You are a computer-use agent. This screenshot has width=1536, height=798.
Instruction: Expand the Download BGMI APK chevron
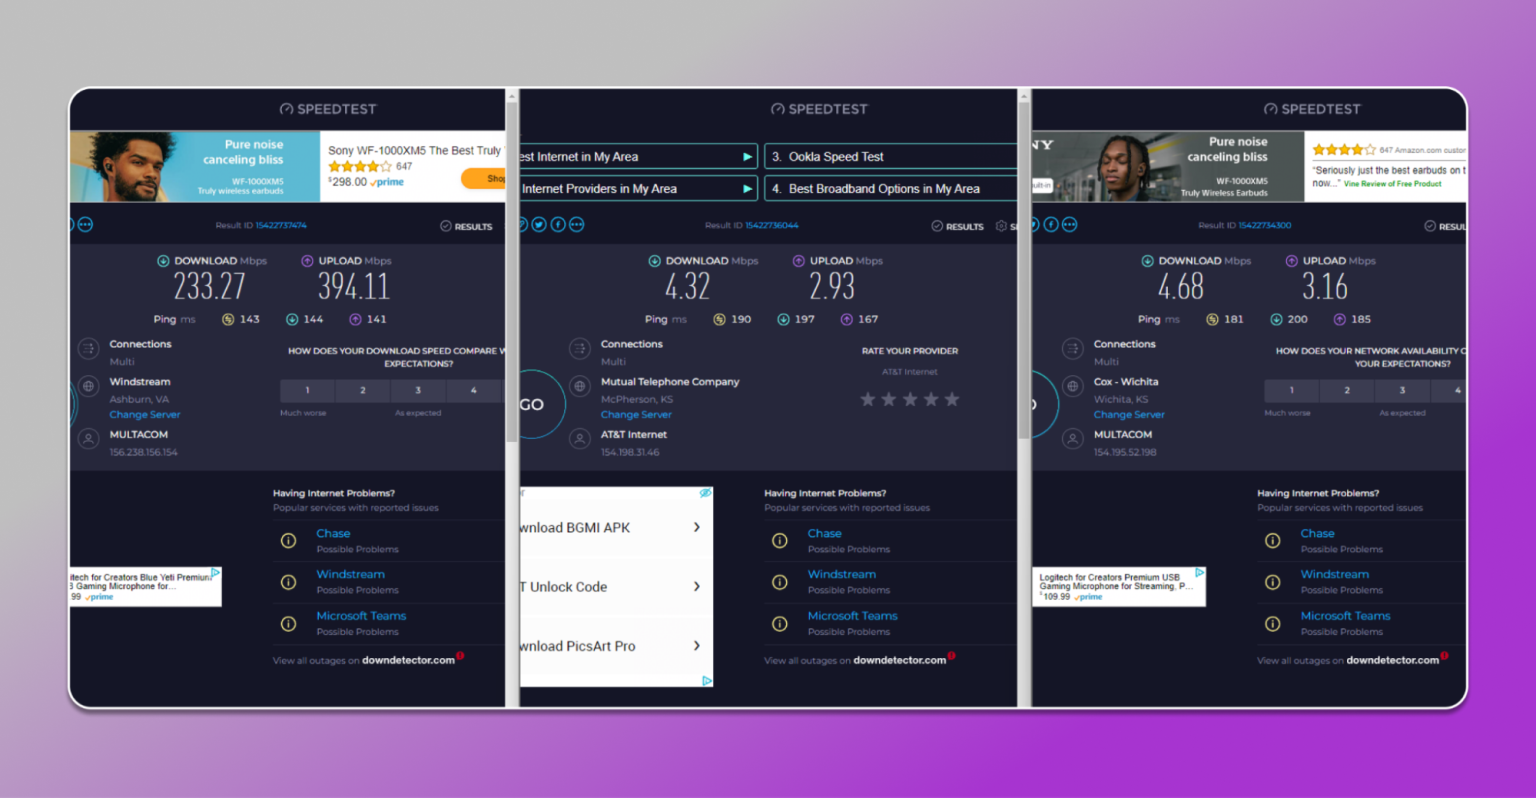coord(697,527)
